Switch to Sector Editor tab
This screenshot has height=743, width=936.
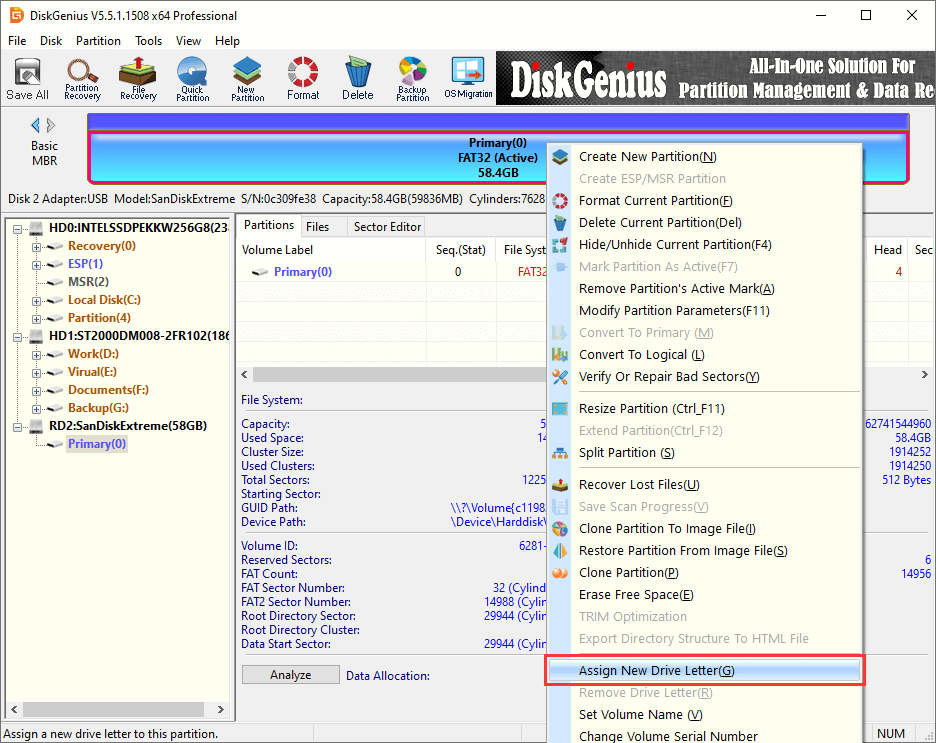[387, 227]
